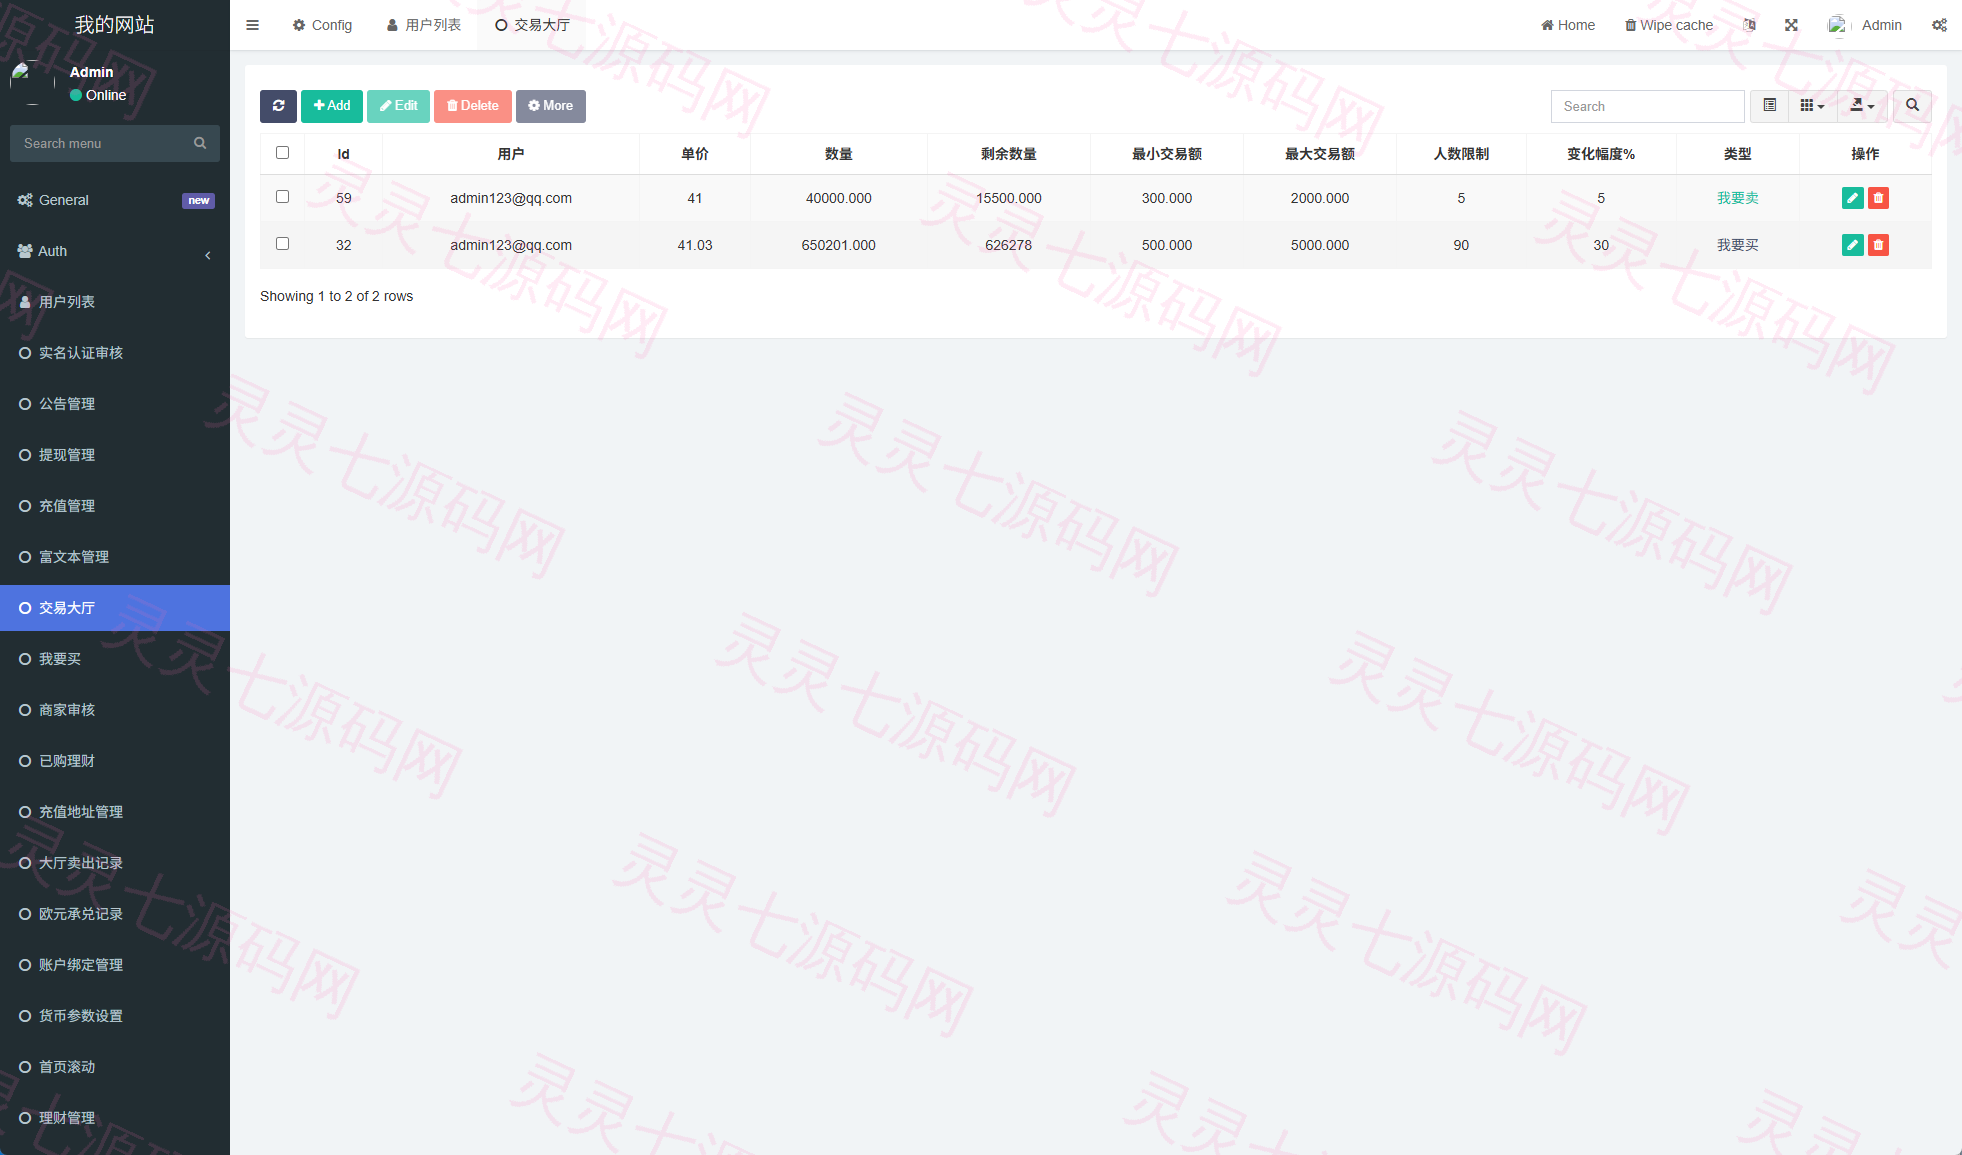Open 提现管理 in the sidebar
The height and width of the screenshot is (1155, 1962).
115,455
